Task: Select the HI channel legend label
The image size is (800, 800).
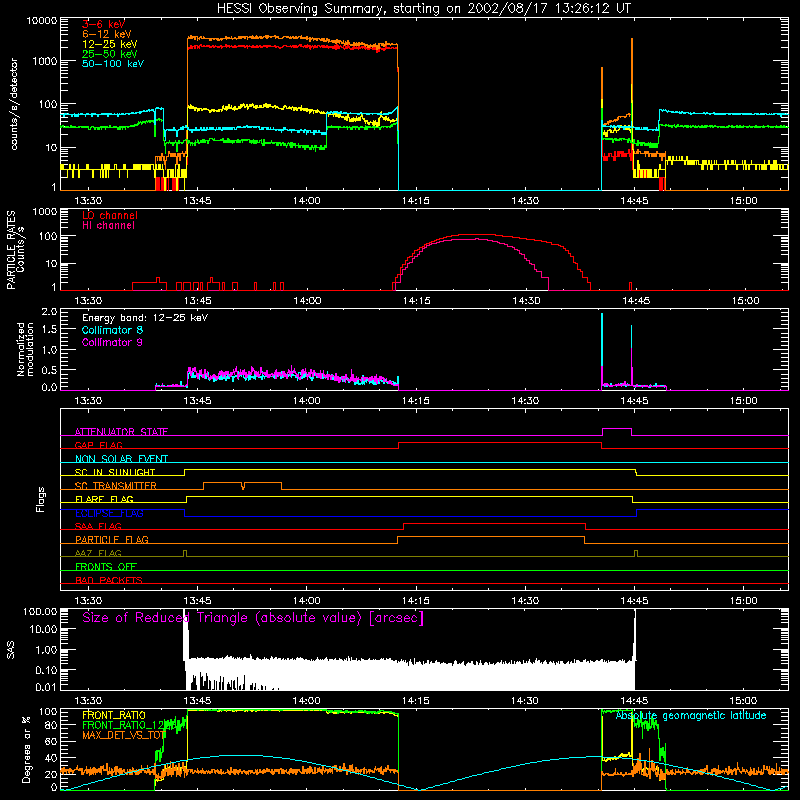Action: 108,226
